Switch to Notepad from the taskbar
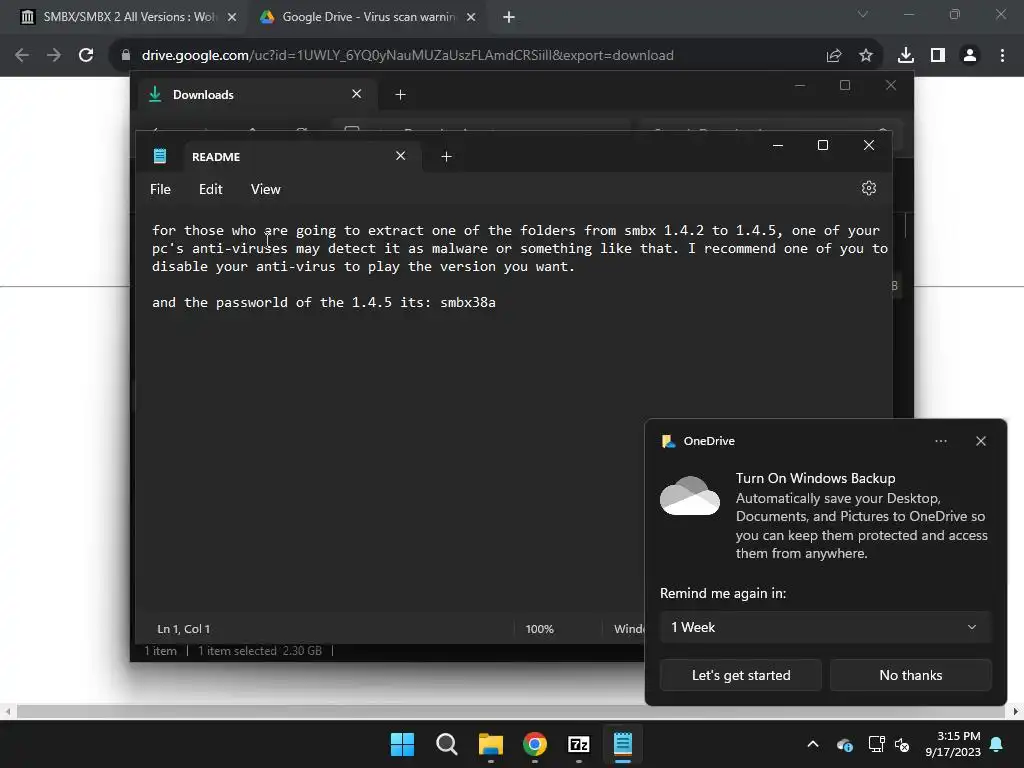Image resolution: width=1024 pixels, height=768 pixels. click(623, 744)
